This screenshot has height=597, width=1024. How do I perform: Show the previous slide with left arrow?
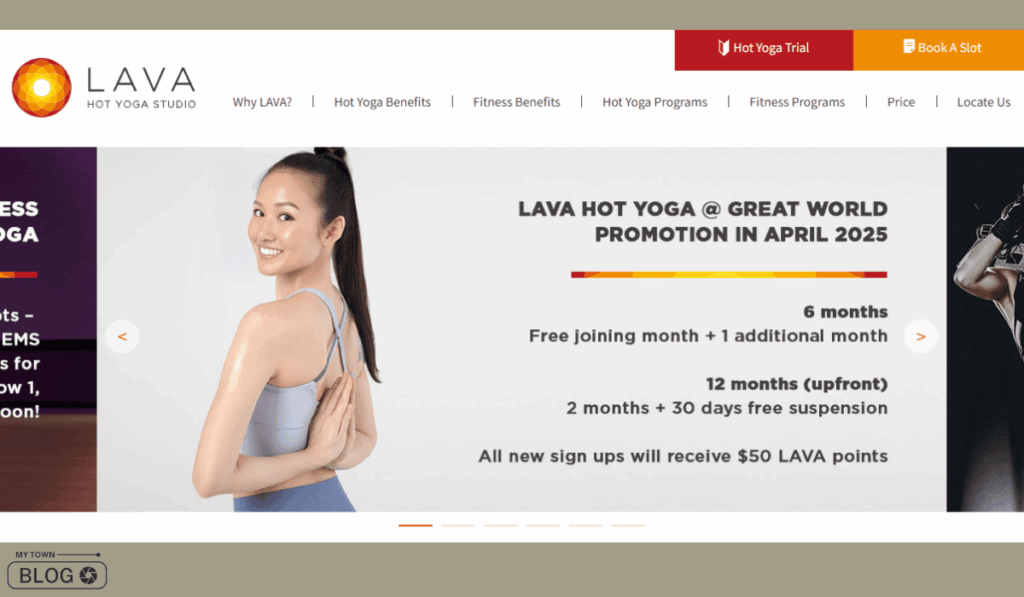click(x=122, y=336)
